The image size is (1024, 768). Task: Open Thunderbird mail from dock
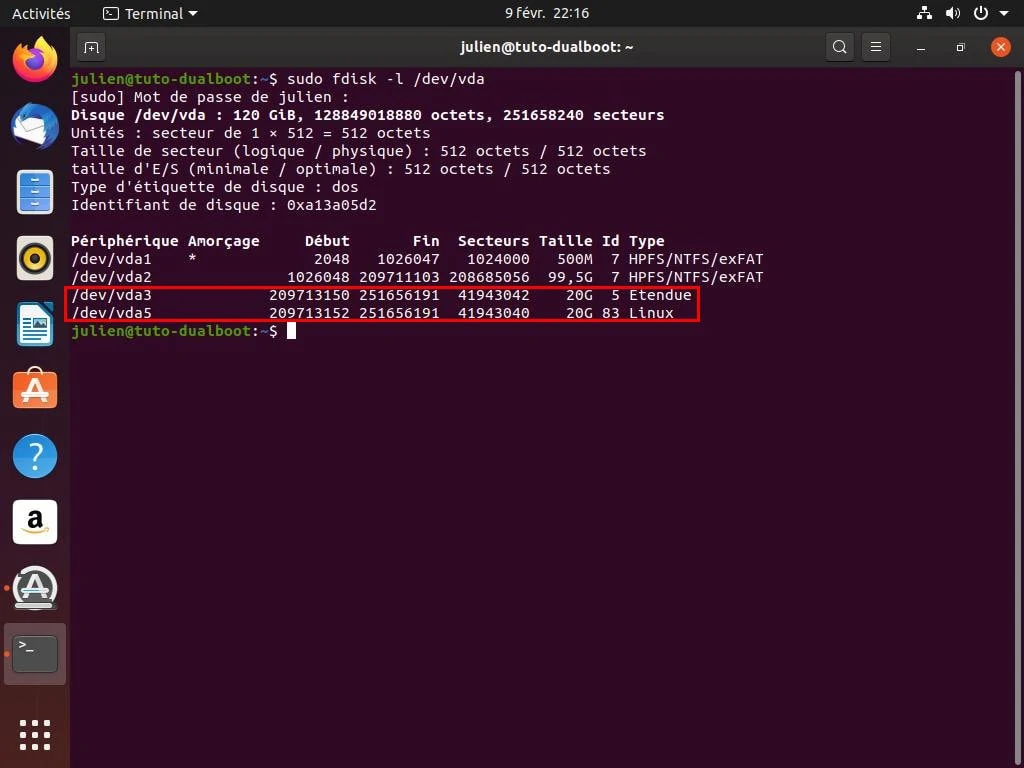[x=35, y=126]
